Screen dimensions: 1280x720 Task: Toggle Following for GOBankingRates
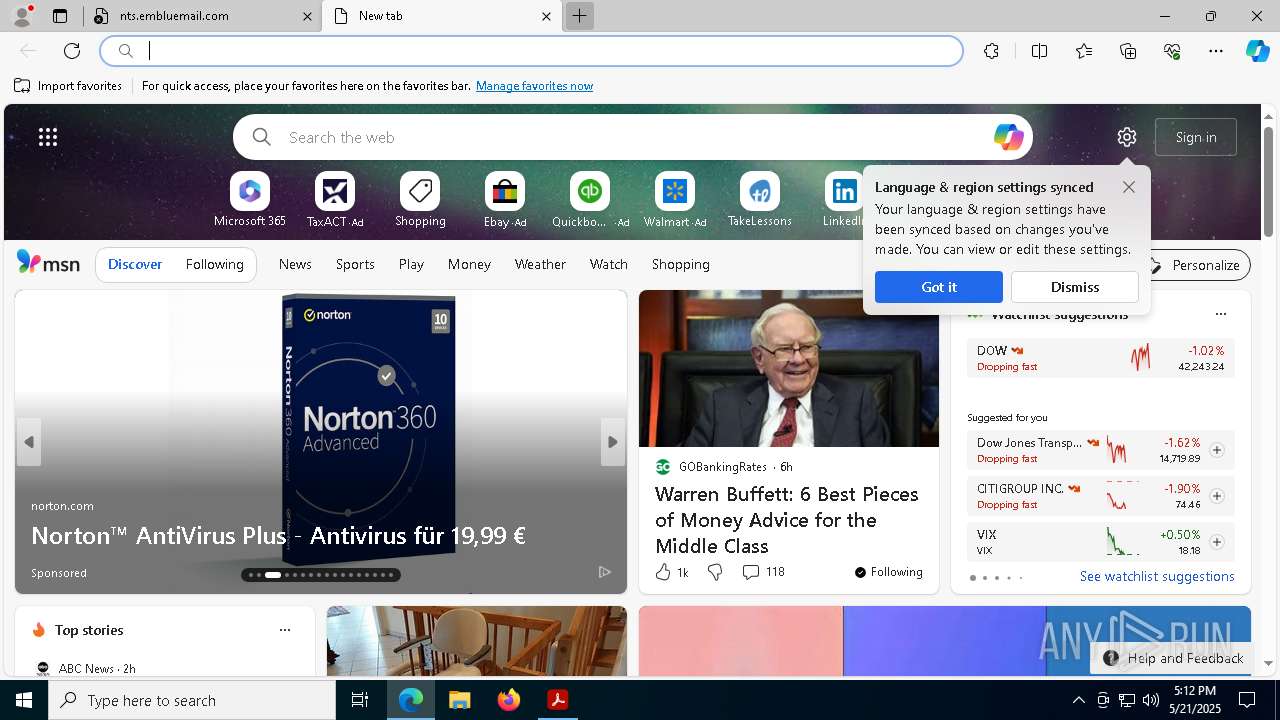point(888,572)
